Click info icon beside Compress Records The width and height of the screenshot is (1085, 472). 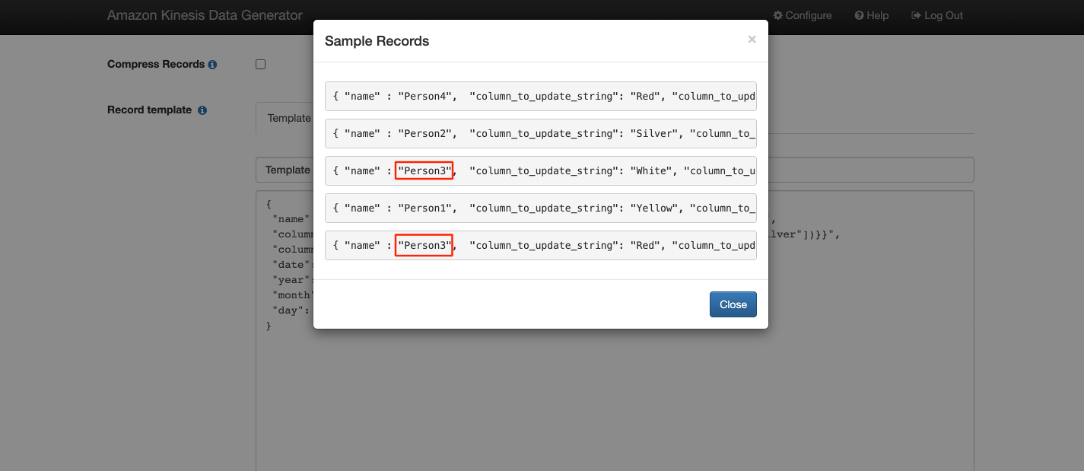[212, 64]
